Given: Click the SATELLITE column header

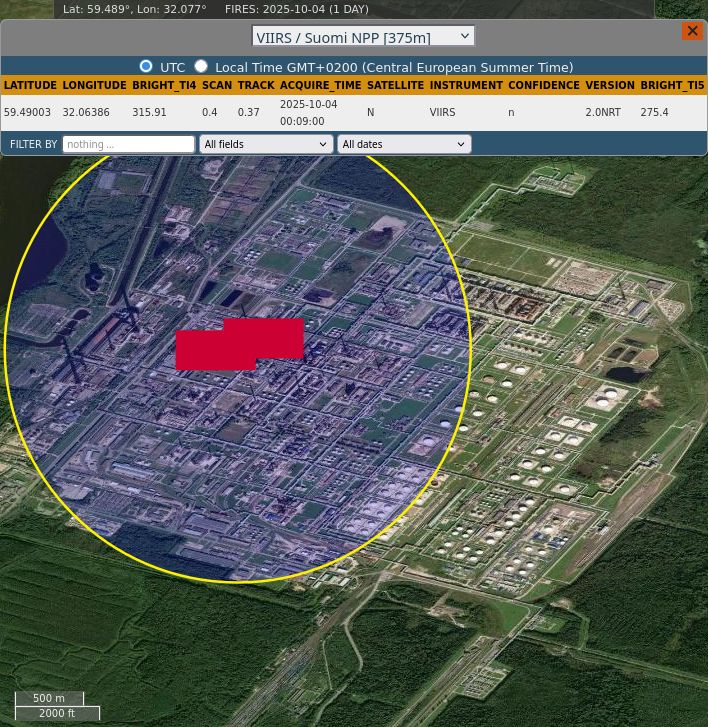Looking at the screenshot, I should tap(395, 85).
